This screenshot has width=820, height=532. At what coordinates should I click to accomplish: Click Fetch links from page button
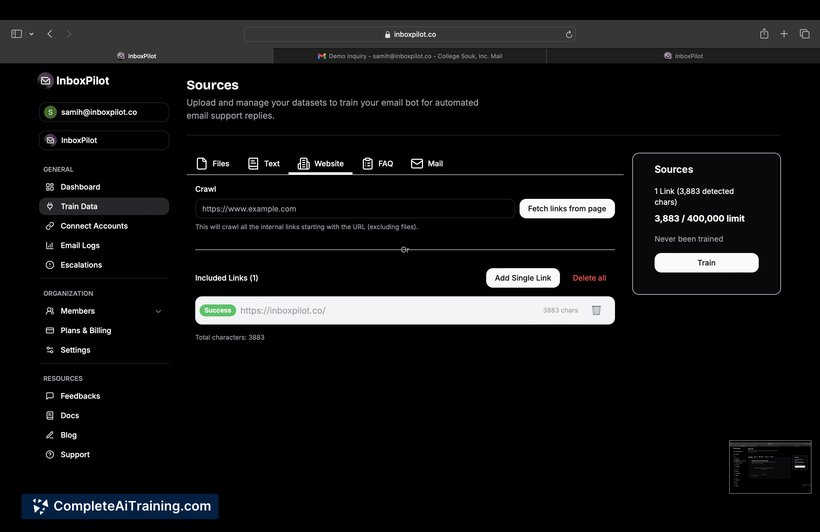pyautogui.click(x=567, y=209)
